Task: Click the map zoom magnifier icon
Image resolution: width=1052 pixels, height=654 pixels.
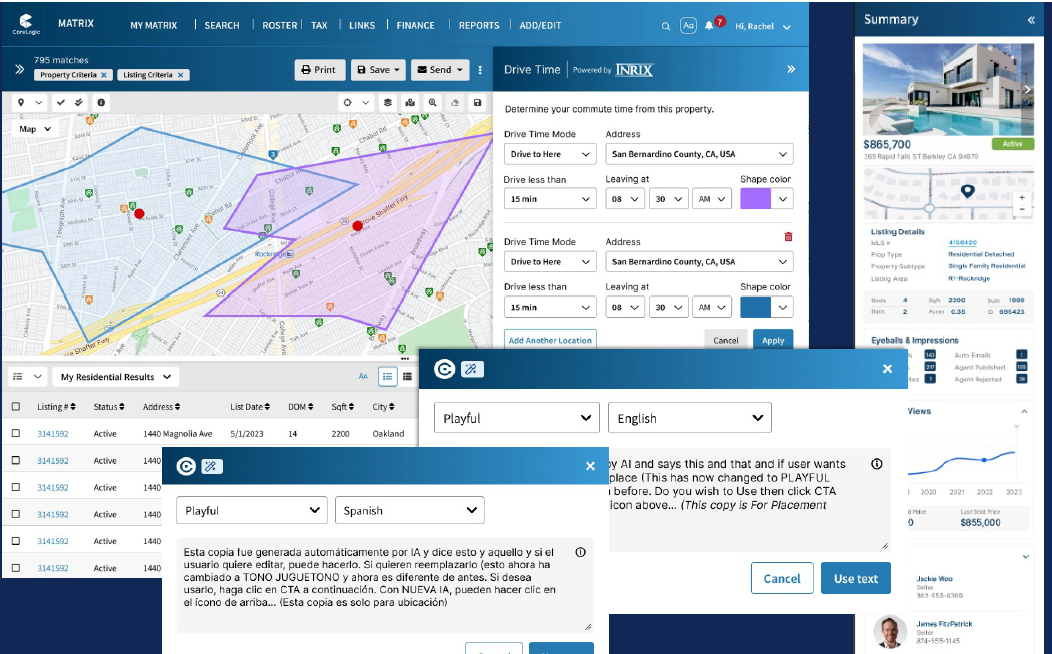Action: click(x=432, y=102)
